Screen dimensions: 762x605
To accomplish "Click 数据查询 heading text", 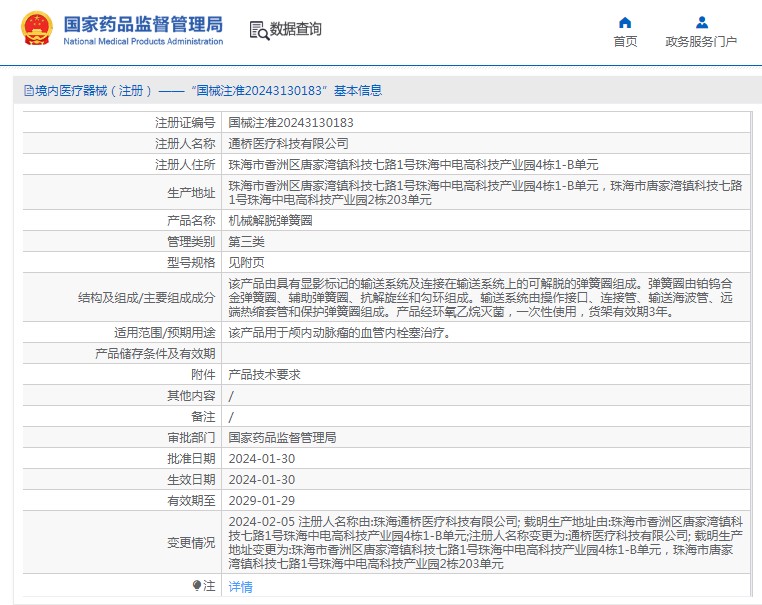I will pyautogui.click(x=295, y=29).
